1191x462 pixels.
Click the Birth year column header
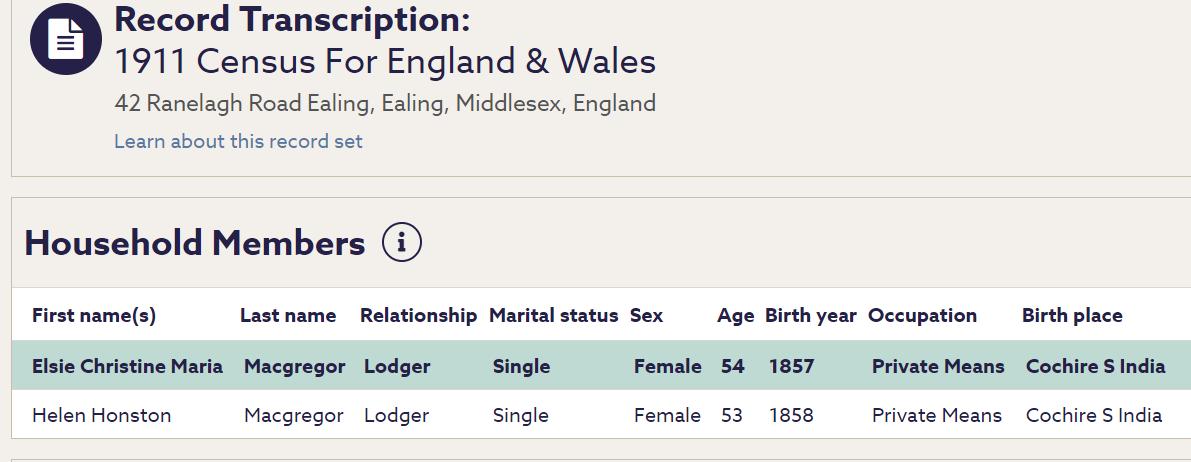click(x=810, y=316)
